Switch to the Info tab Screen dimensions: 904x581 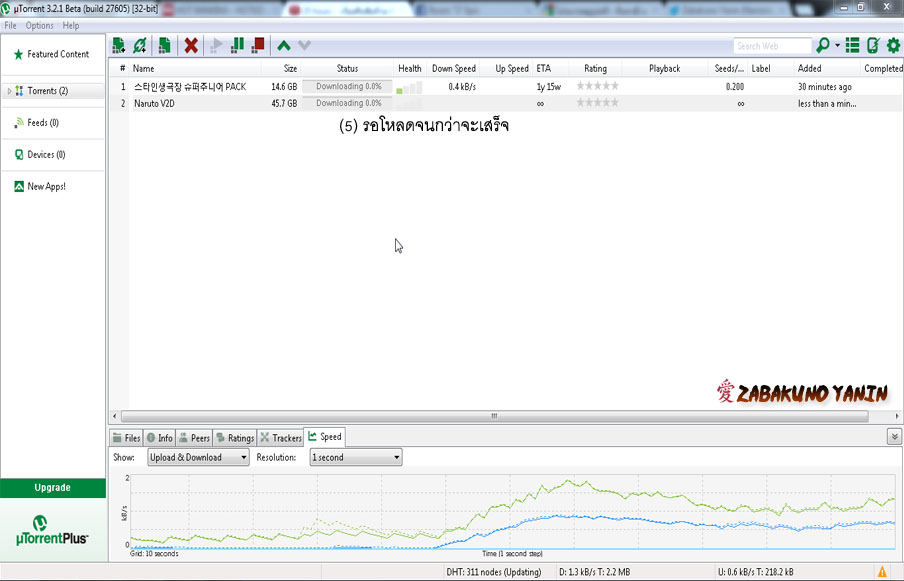click(159, 438)
